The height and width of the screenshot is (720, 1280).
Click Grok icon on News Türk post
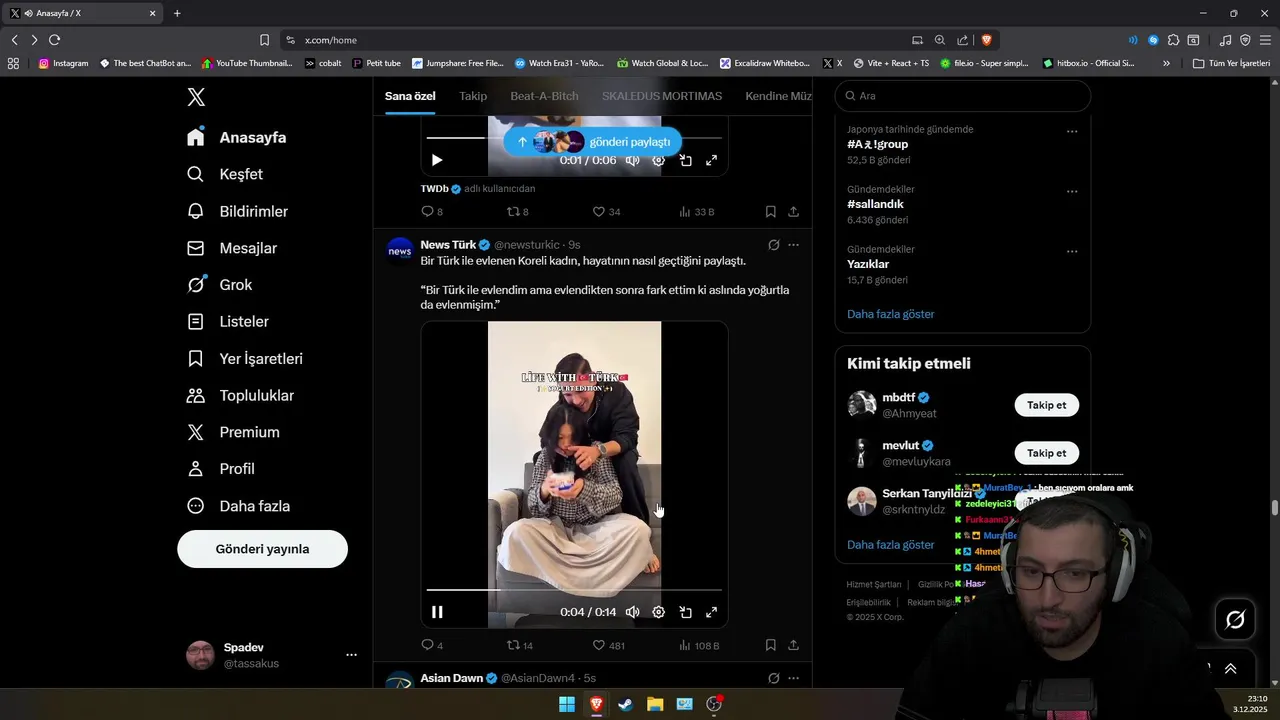coord(773,245)
